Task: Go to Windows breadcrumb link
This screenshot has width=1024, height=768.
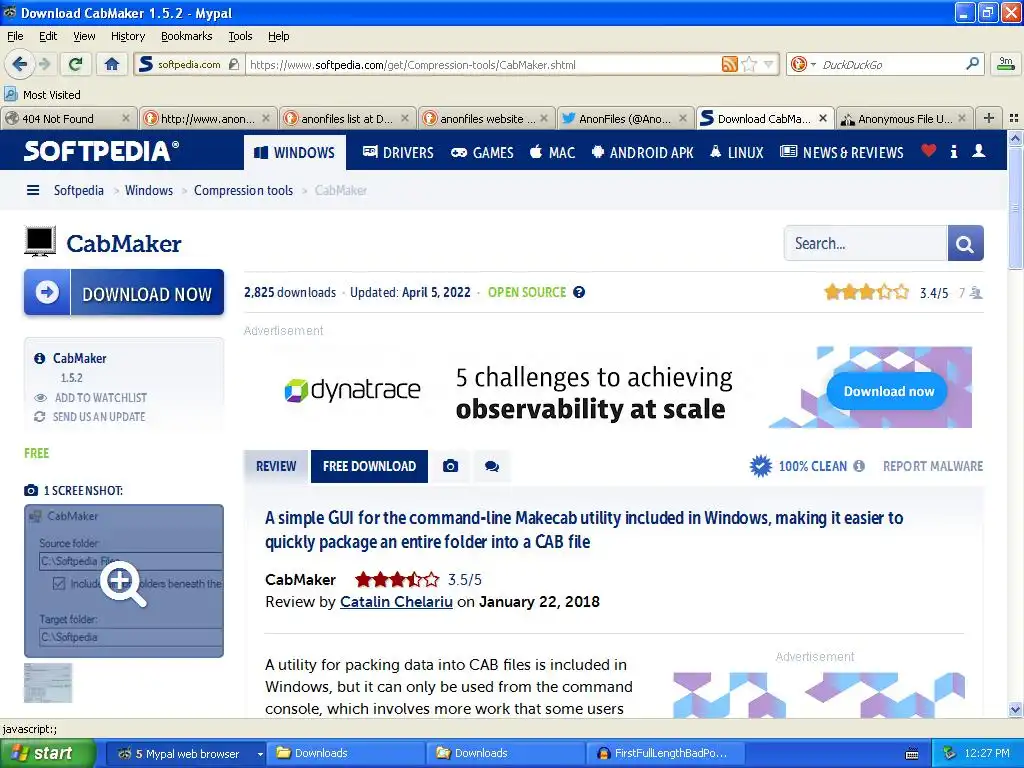Action: click(149, 190)
